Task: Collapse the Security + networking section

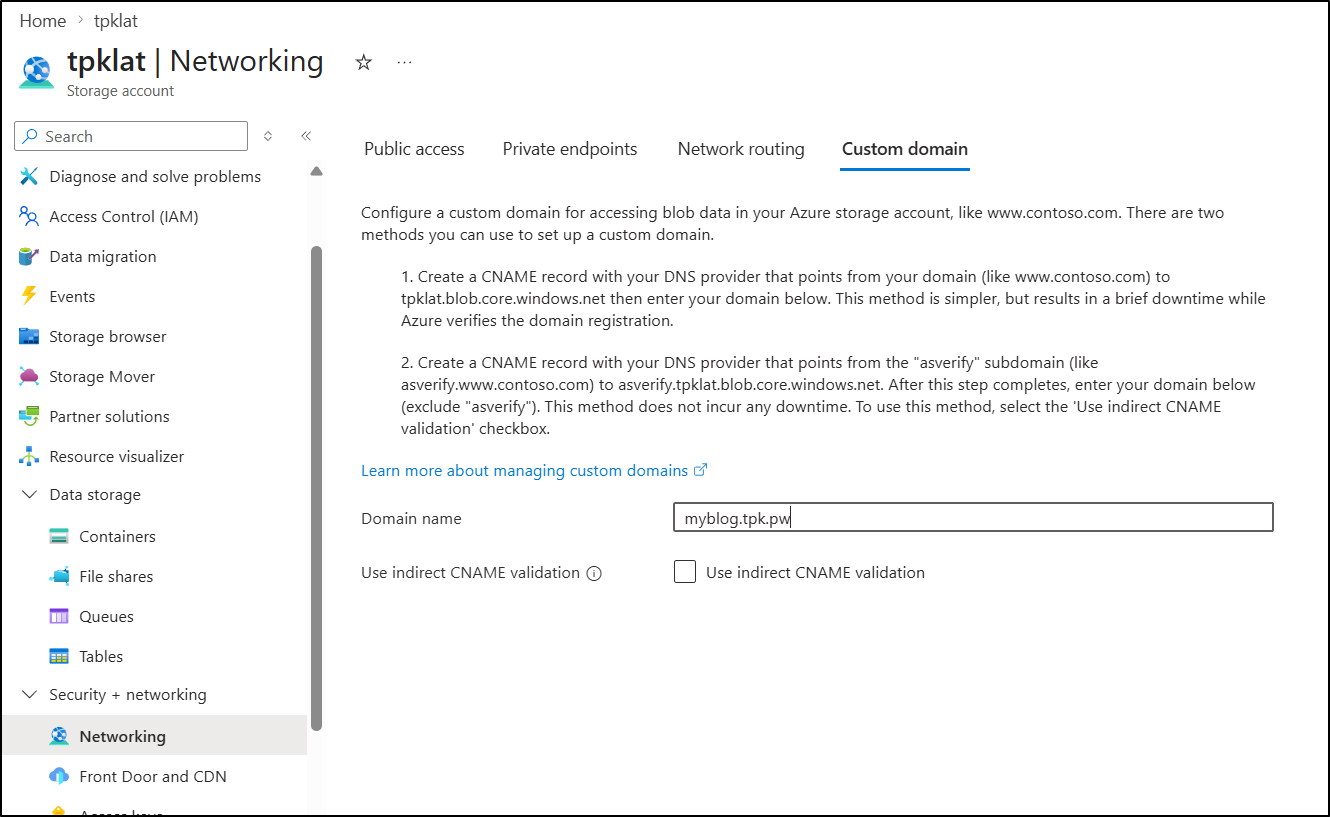Action: coord(29,695)
